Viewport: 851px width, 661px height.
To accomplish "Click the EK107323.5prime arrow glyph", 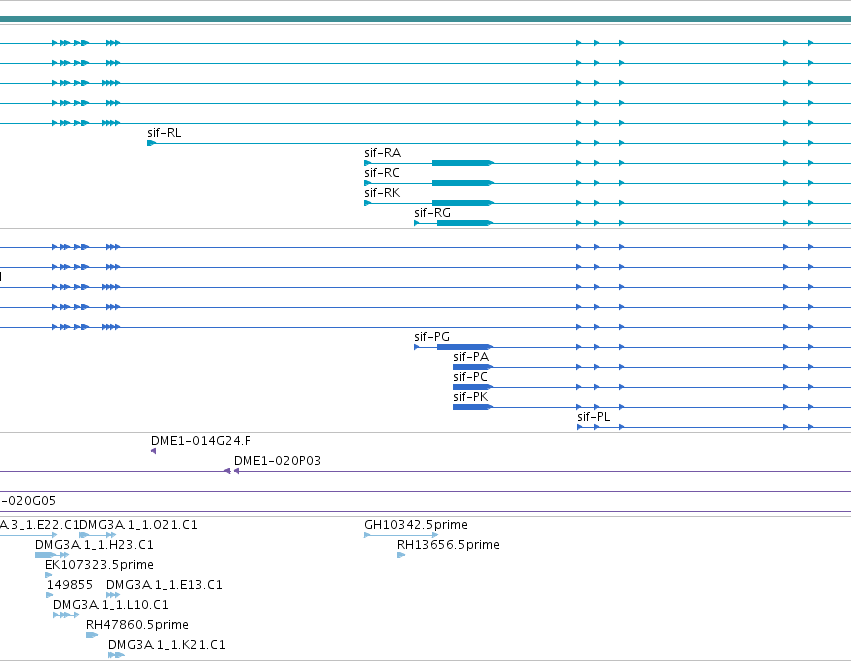I will pos(49,575).
